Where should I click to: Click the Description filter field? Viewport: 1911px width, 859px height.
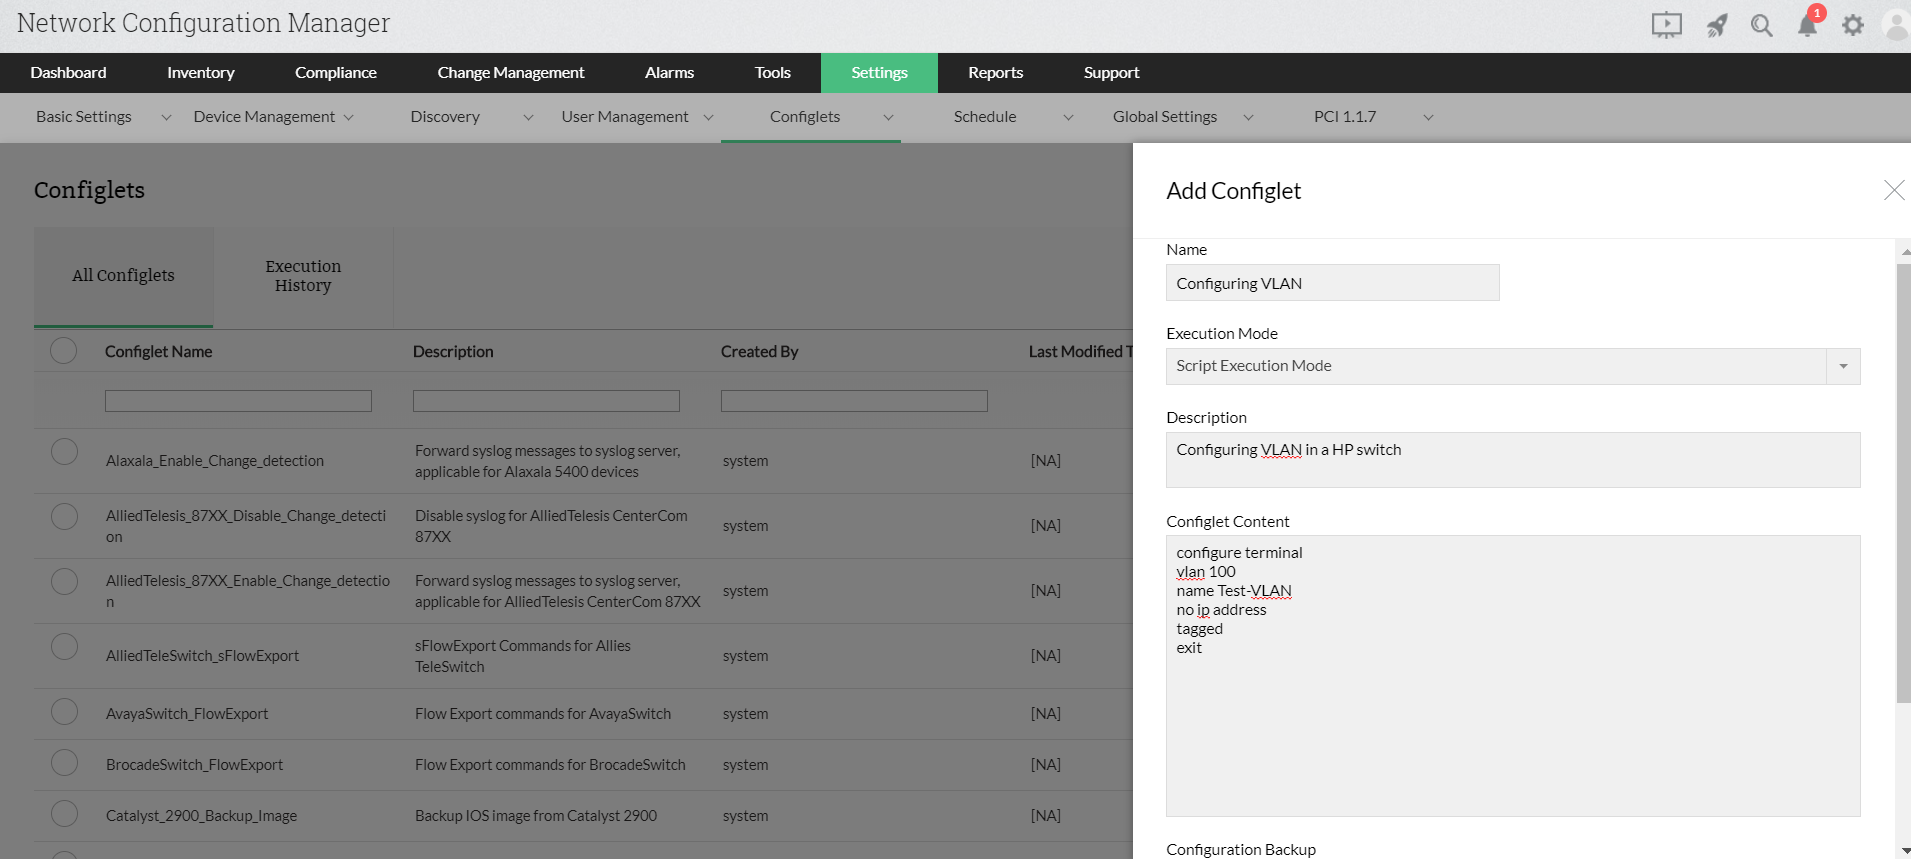click(x=546, y=401)
